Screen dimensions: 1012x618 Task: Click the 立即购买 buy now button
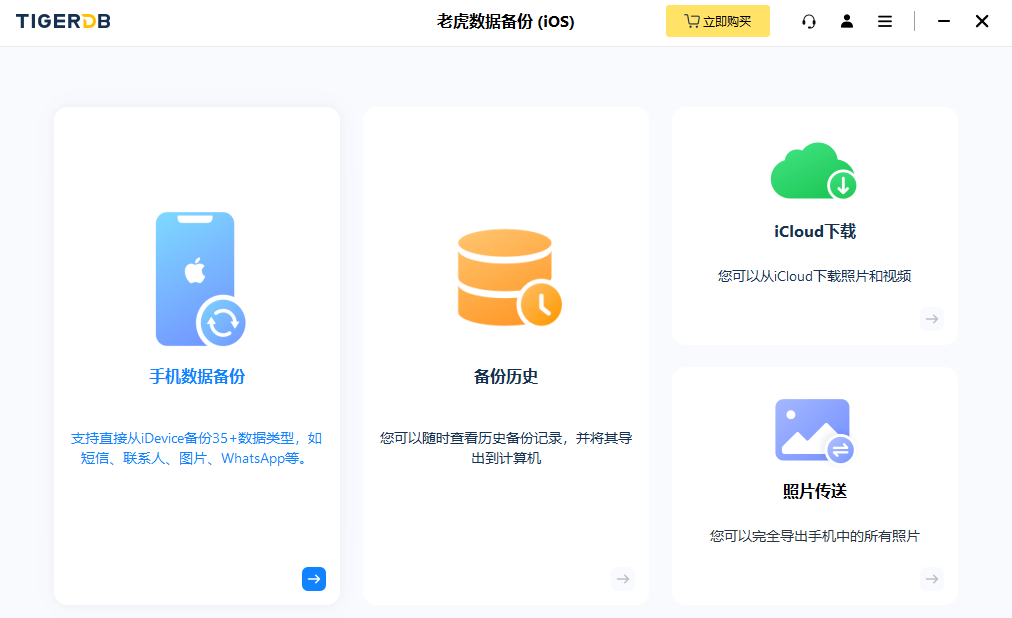pyautogui.click(x=718, y=21)
